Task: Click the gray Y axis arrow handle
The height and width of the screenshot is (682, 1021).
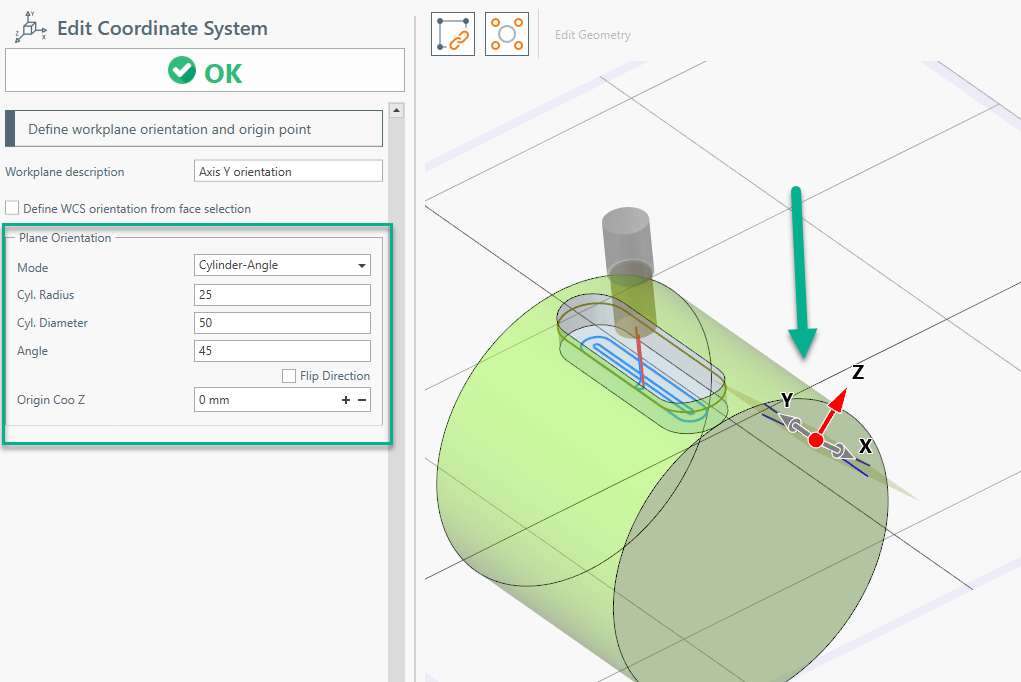Action: tap(795, 426)
